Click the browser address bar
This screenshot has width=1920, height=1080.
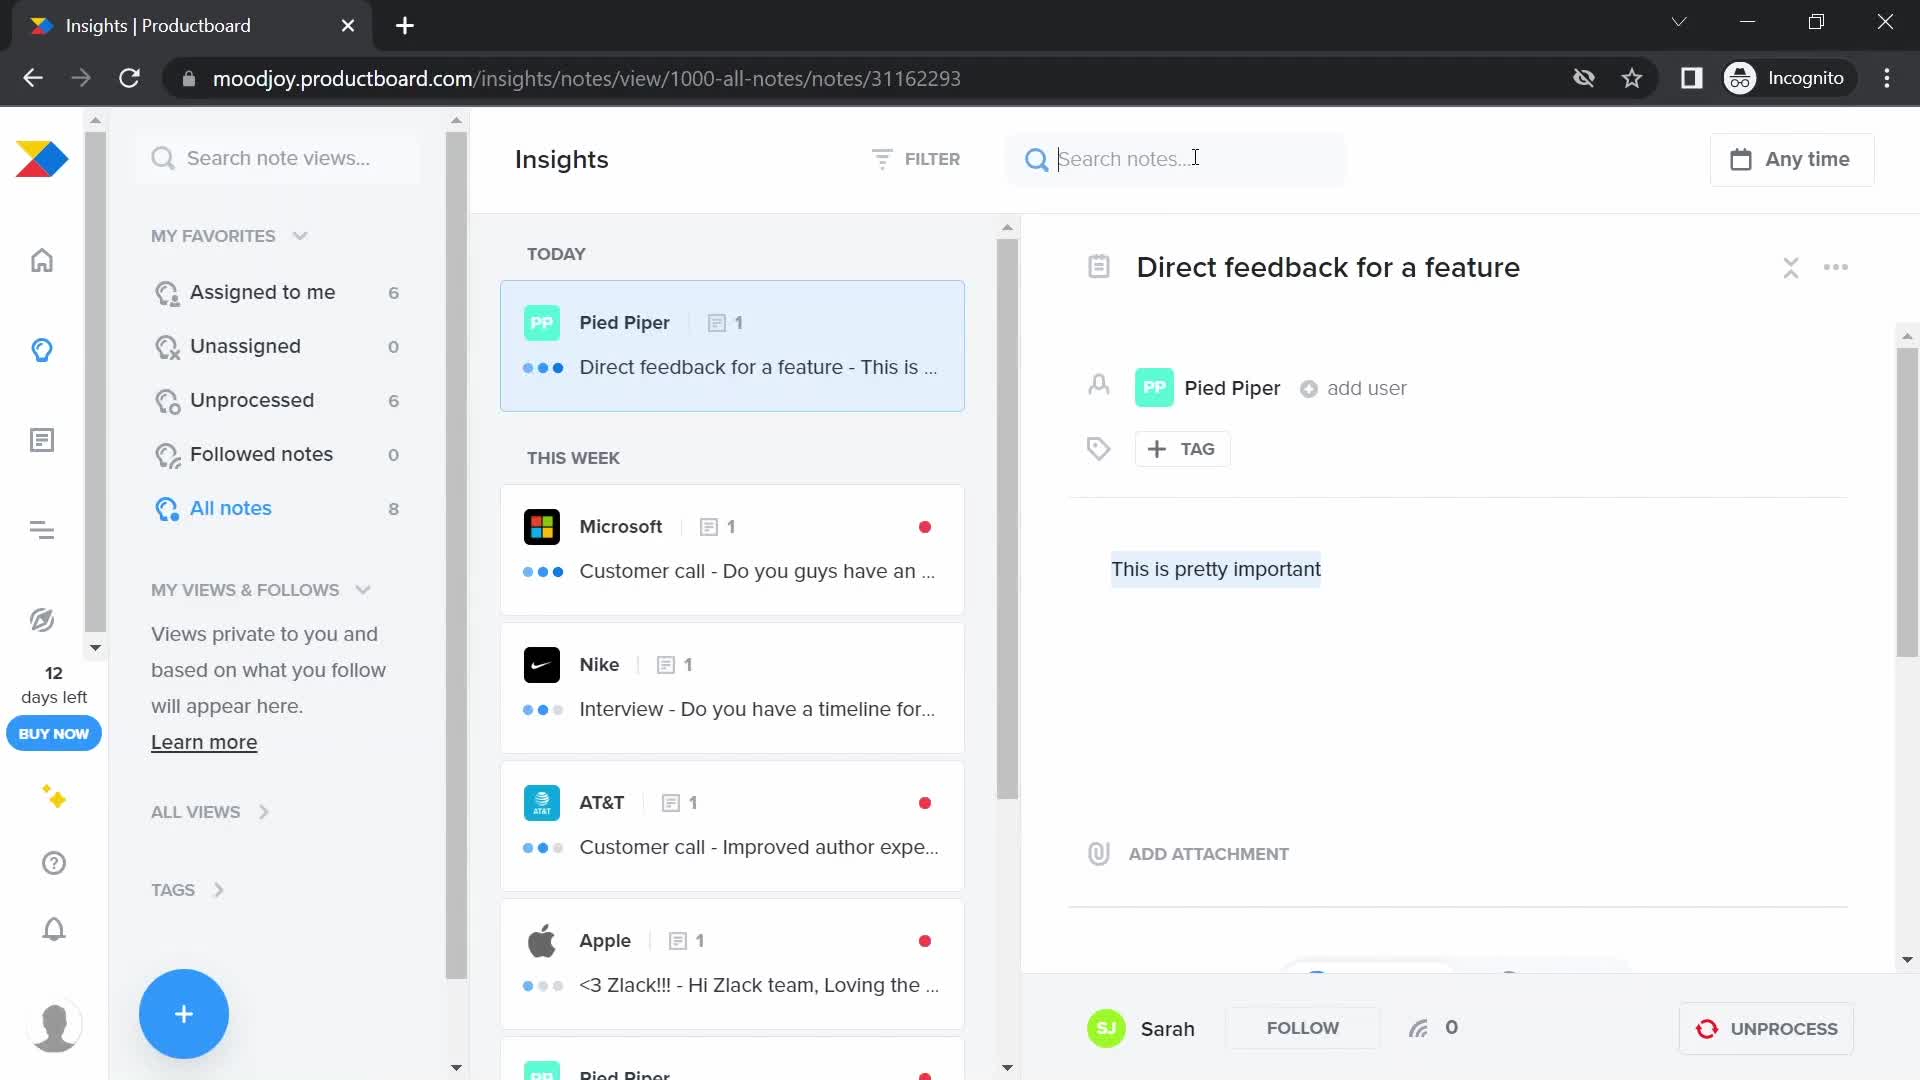[x=860, y=78]
